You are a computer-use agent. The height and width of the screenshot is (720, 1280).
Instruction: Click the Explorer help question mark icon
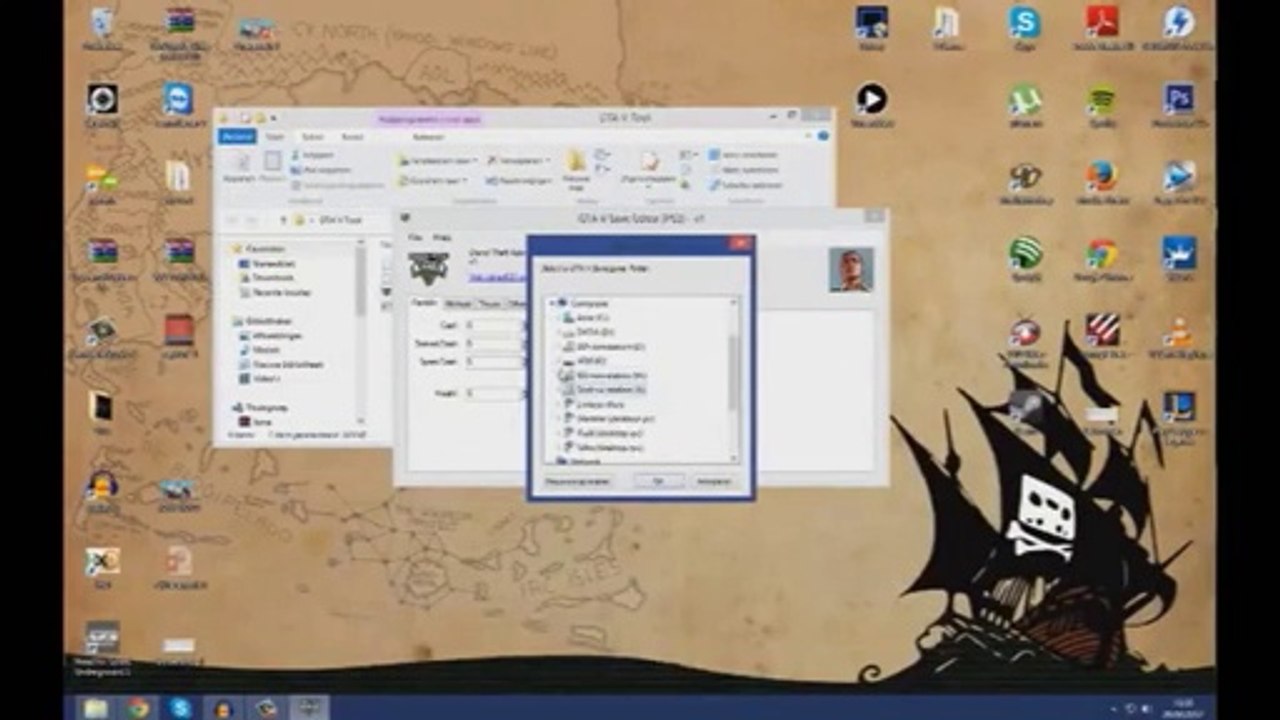(x=823, y=136)
